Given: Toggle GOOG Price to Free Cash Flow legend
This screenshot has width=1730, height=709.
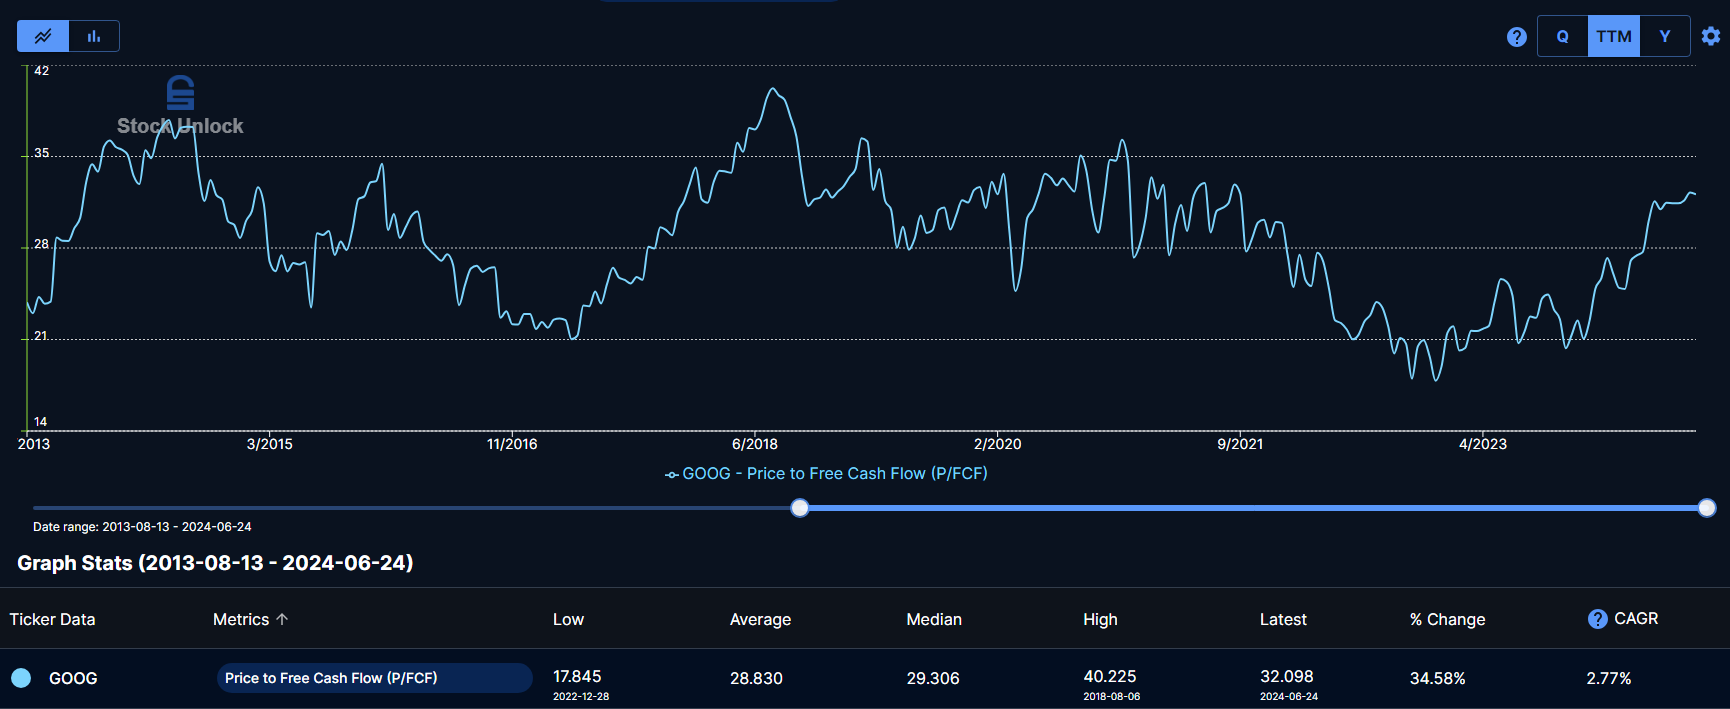Looking at the screenshot, I should (826, 473).
